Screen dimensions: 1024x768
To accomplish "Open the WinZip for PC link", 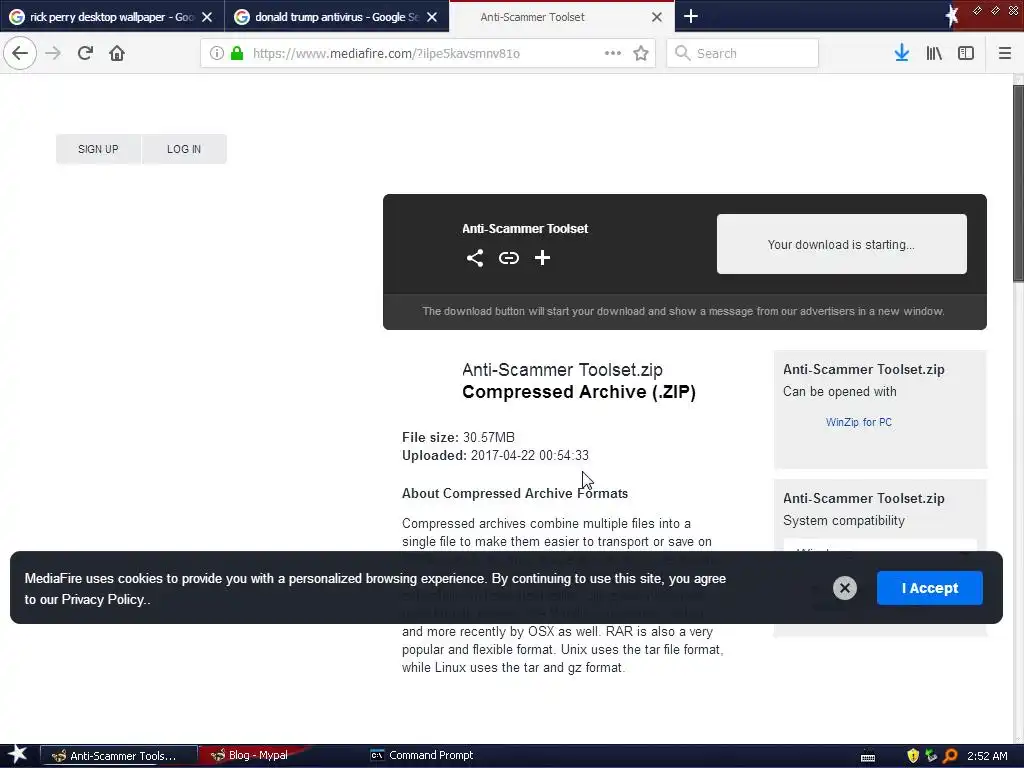I will (x=858, y=423).
